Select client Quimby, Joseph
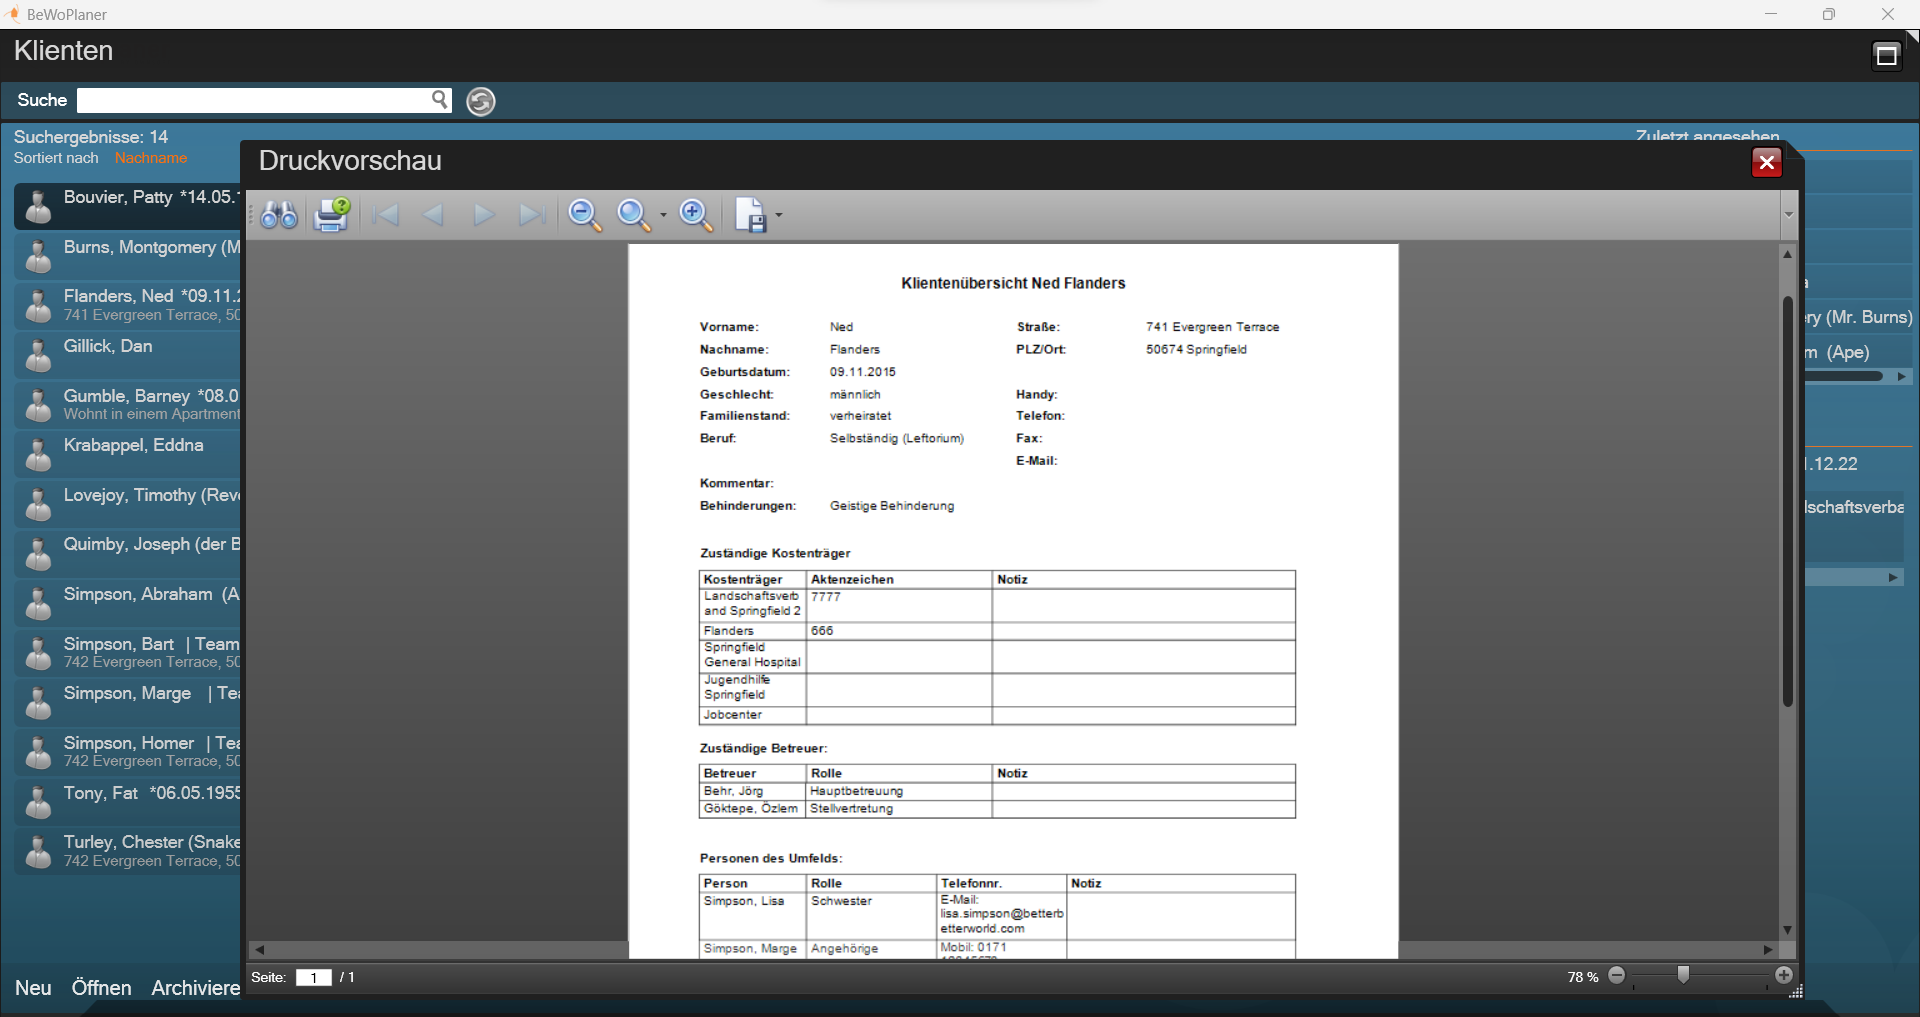This screenshot has width=1920, height=1017. click(127, 553)
